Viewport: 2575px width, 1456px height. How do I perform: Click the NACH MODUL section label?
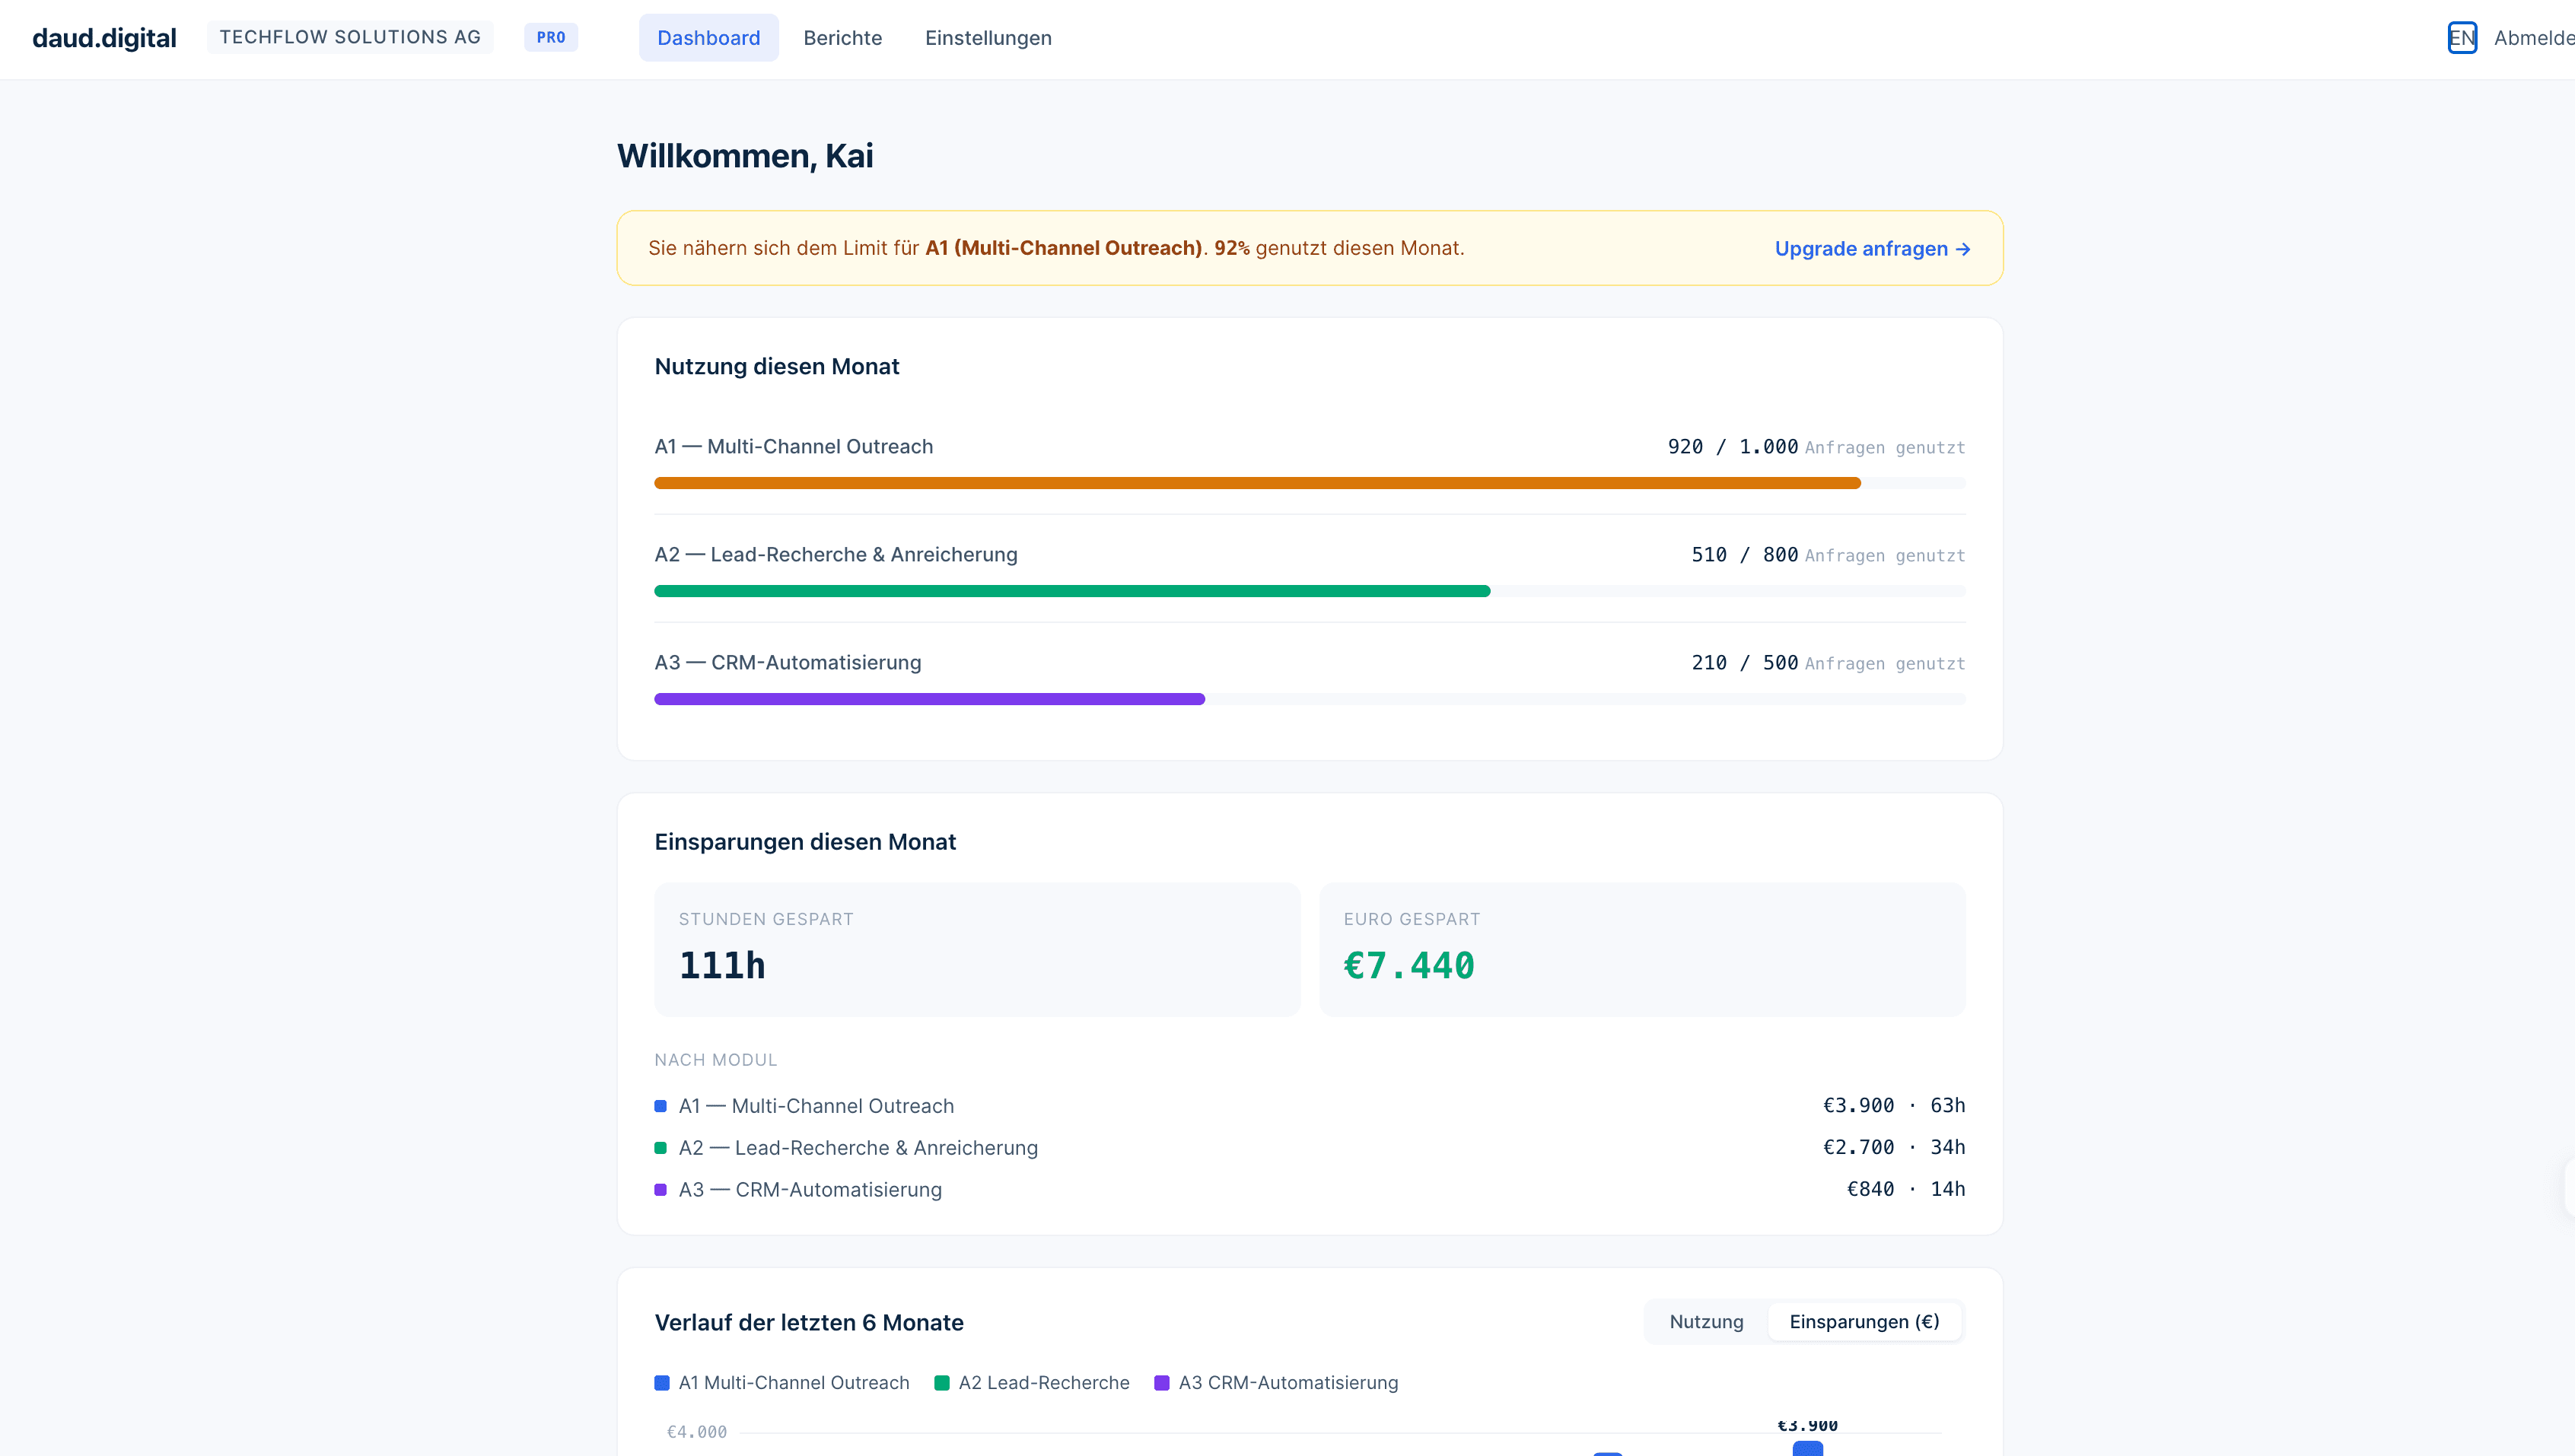pyautogui.click(x=716, y=1060)
